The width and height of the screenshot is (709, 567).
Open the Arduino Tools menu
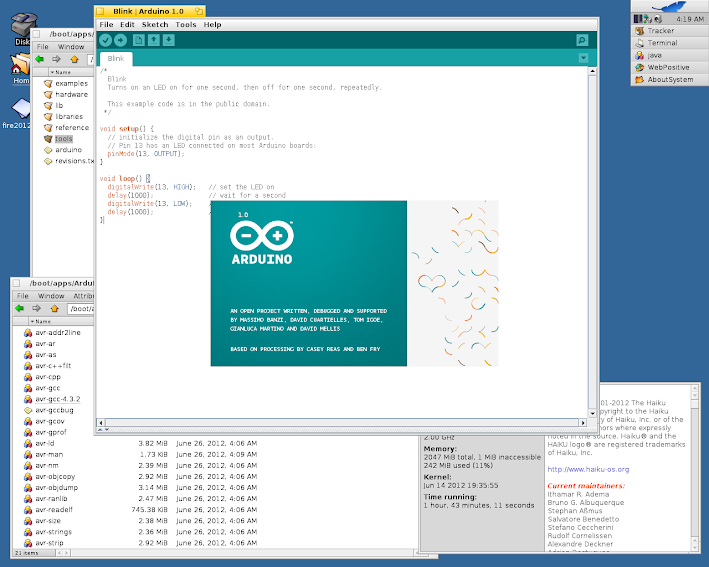[186, 24]
